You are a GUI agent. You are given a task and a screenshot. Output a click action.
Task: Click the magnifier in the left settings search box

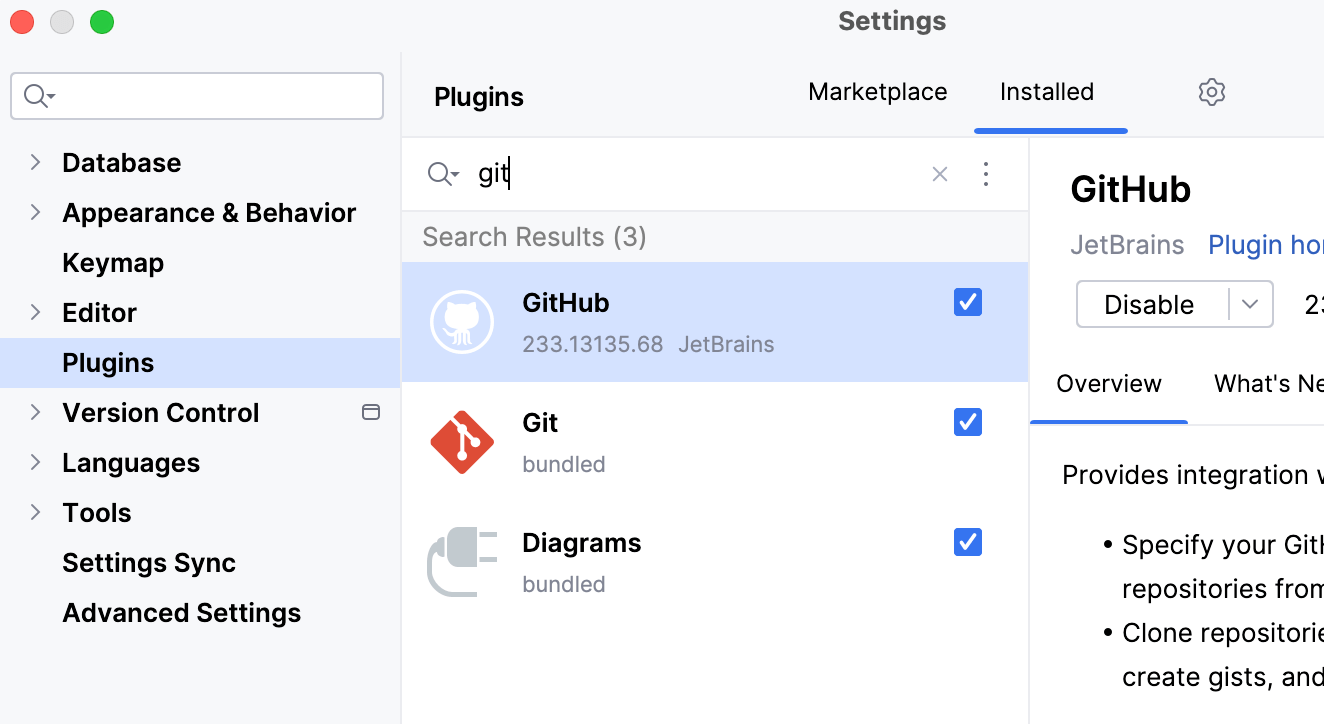tap(36, 95)
